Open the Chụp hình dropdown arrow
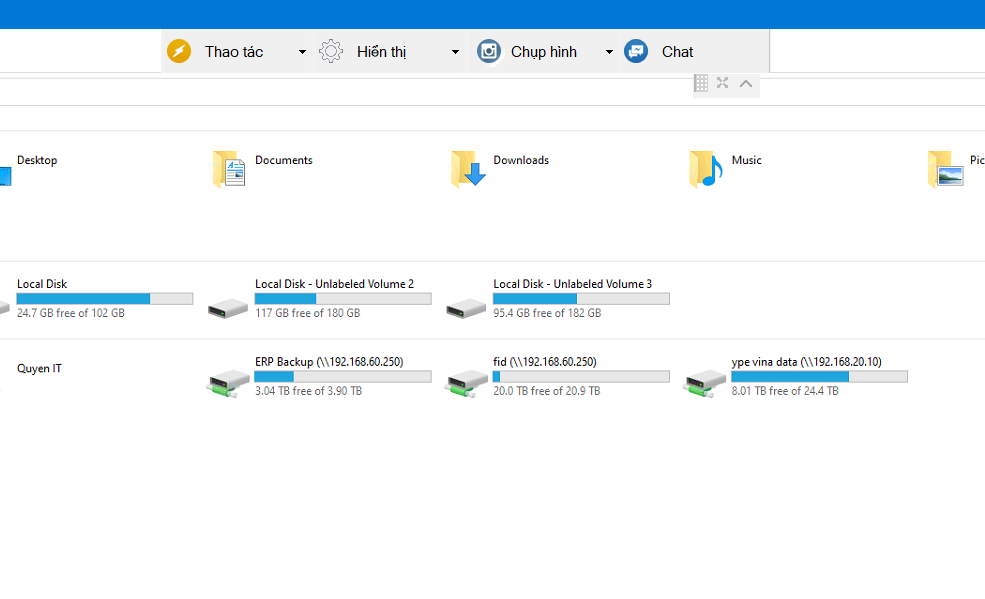The image size is (985, 599). (x=609, y=51)
